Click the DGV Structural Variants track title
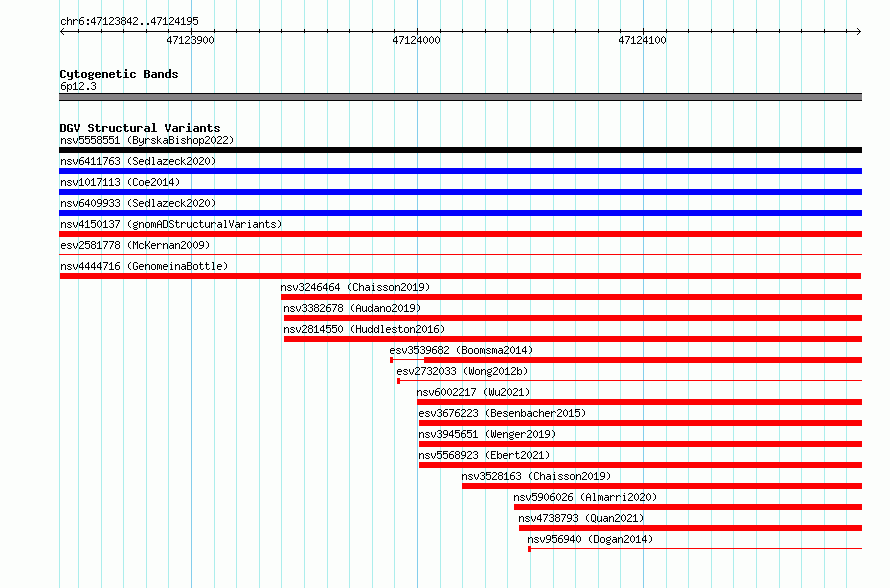 (x=140, y=128)
